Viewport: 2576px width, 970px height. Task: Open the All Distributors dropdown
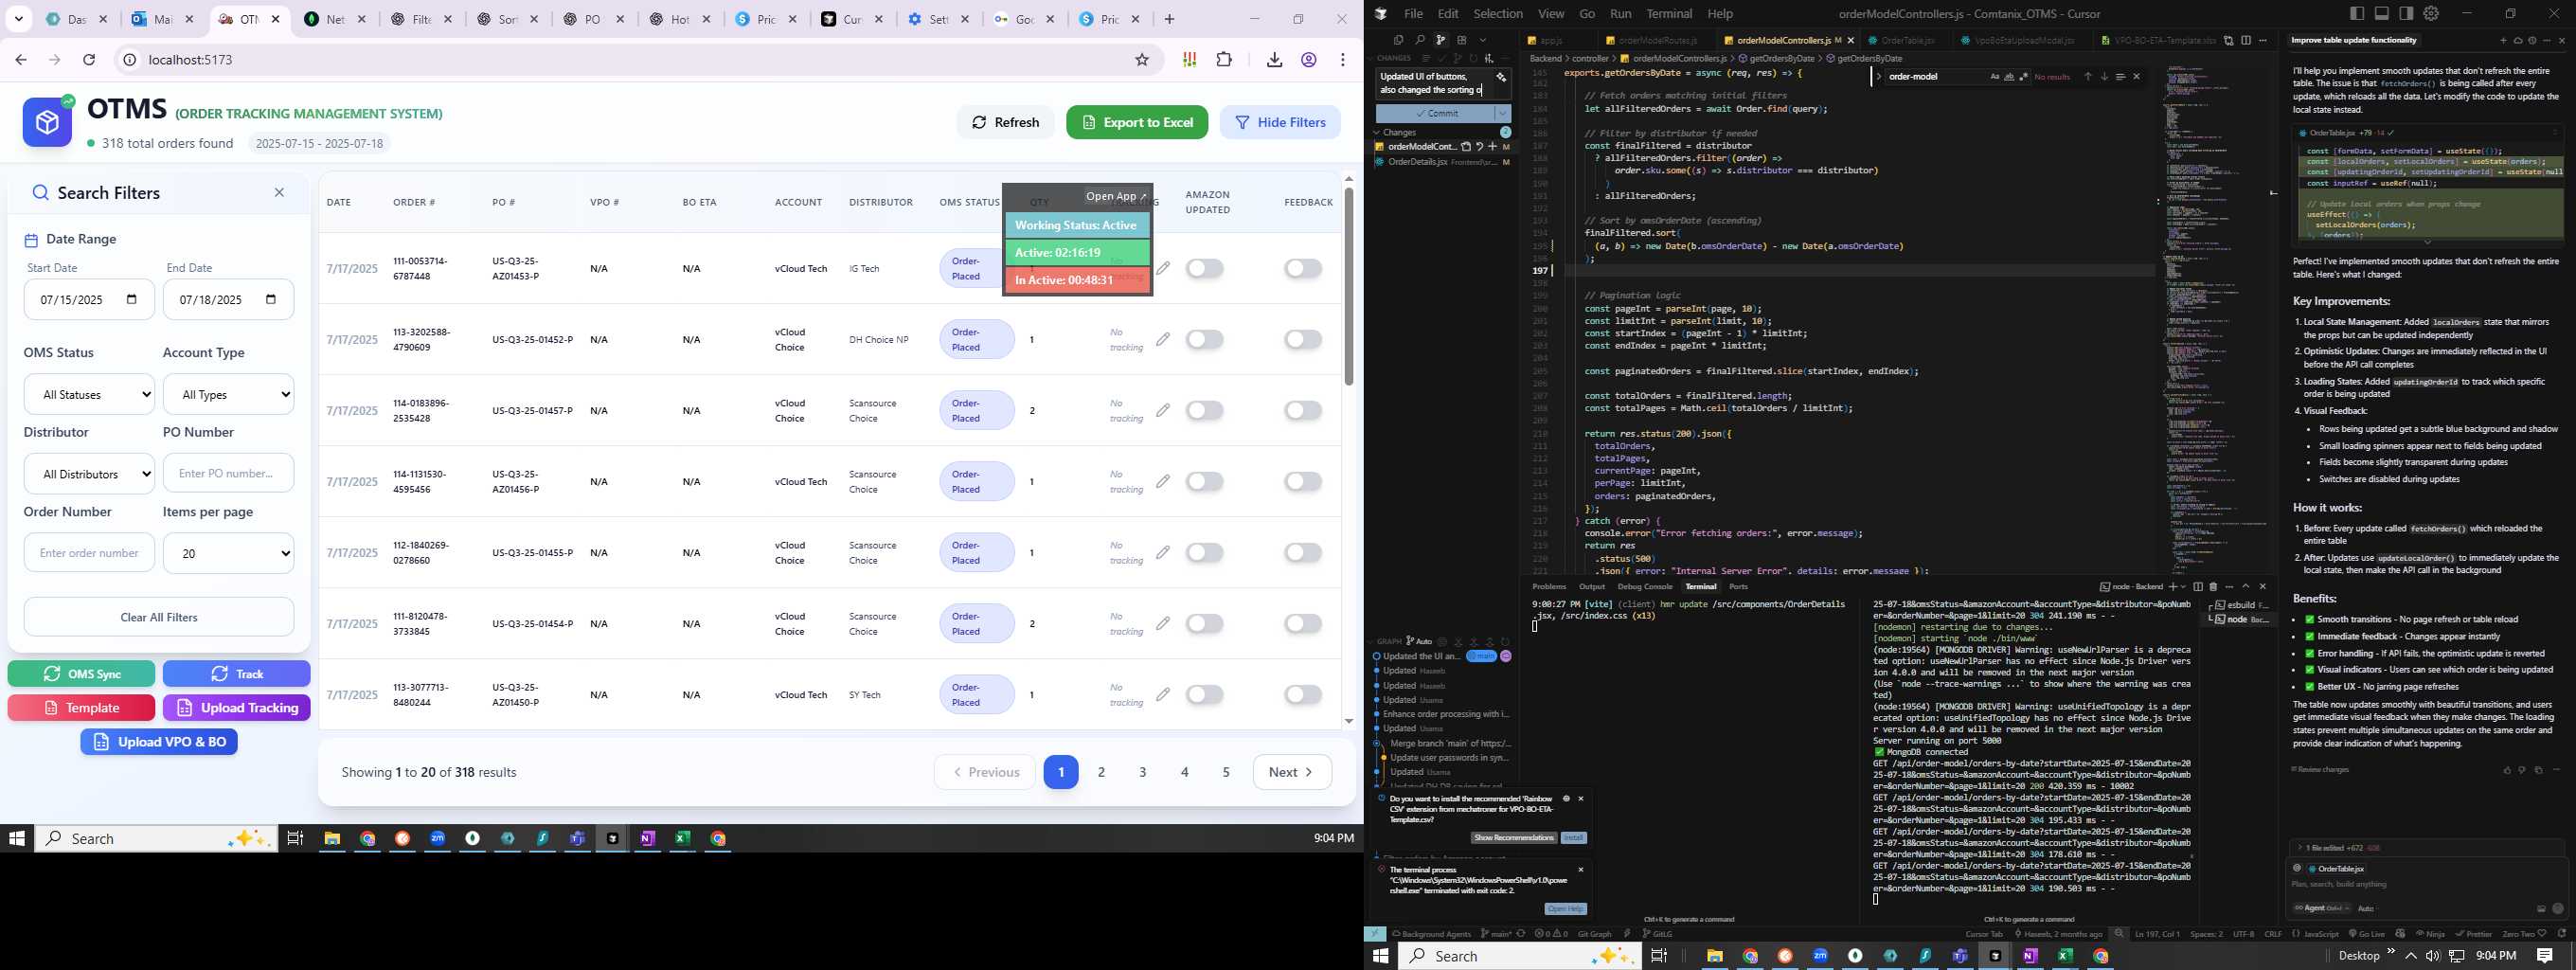point(89,473)
